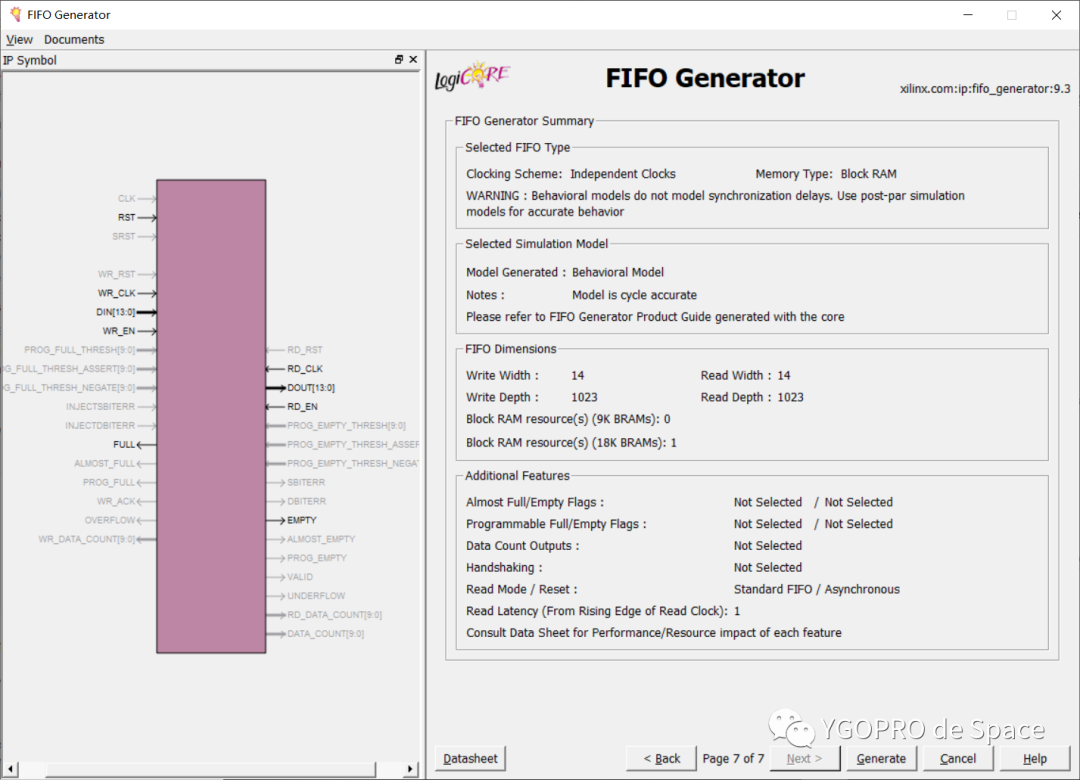Click the grayed WR_DATA_COUNT[9:0] port label

click(87, 539)
